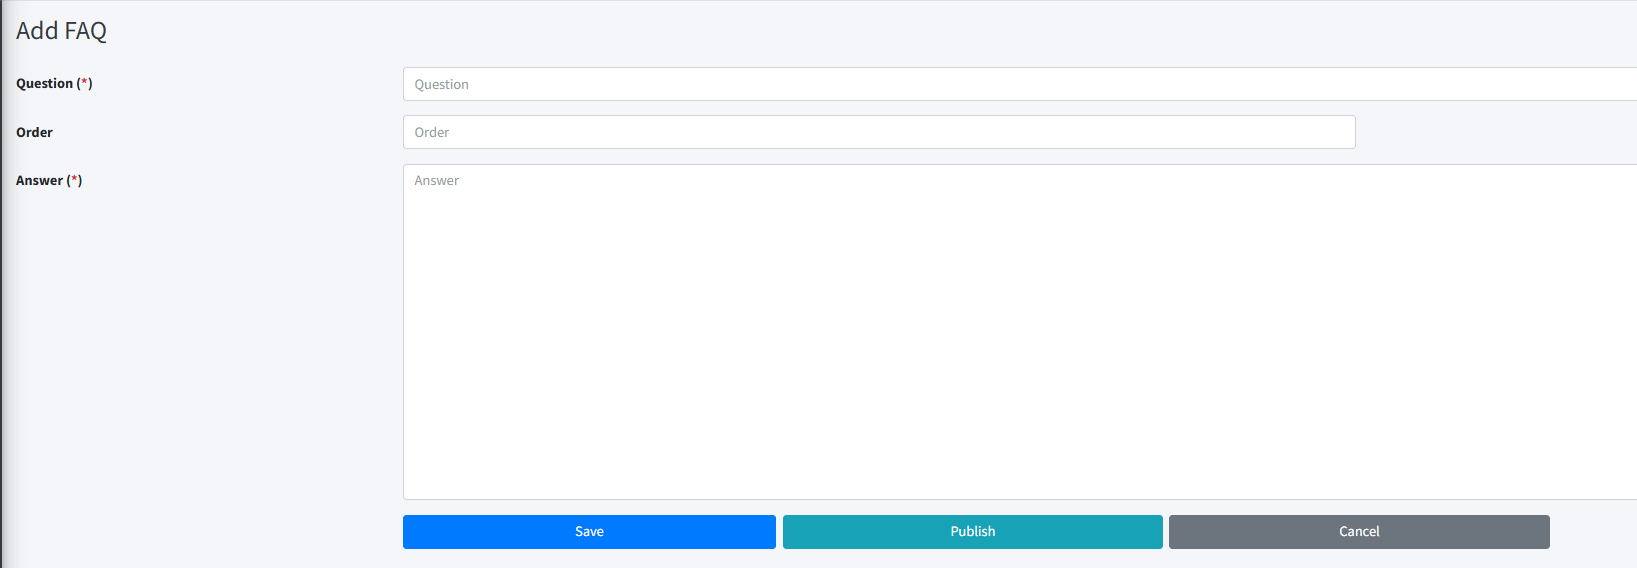Click the red asterisk beside Answer
1637x568 pixels.
[75, 180]
